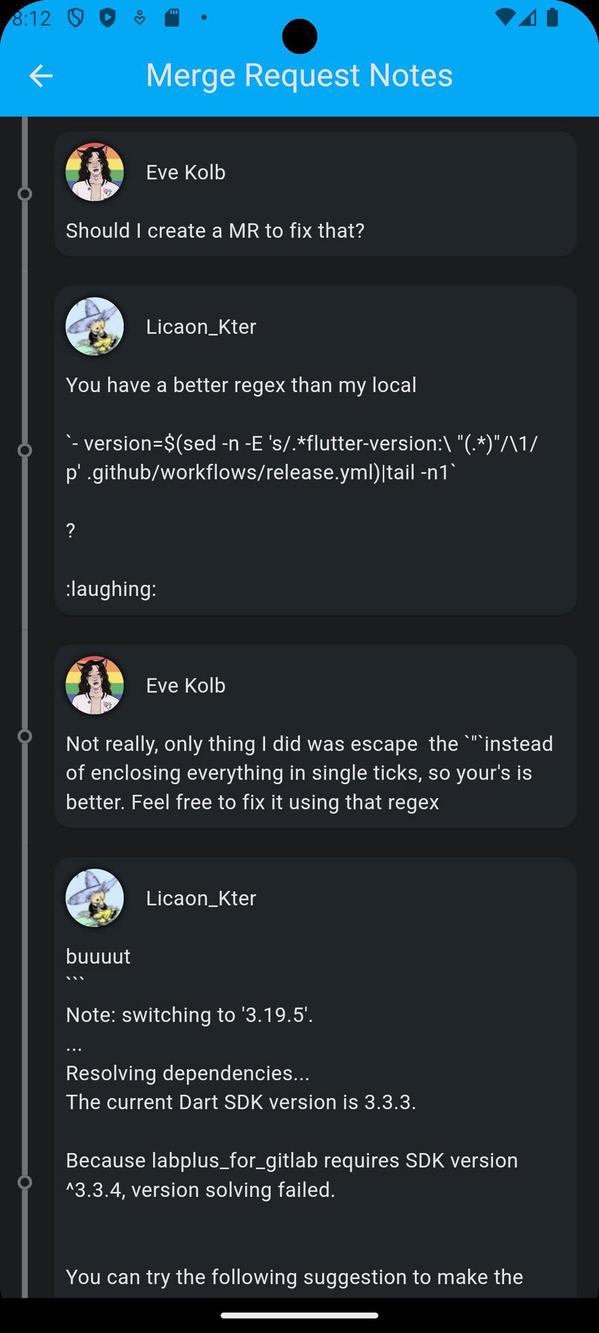The image size is (599, 1333).
Task: Tap the navigation gesture pill at bottom
Action: click(299, 1315)
